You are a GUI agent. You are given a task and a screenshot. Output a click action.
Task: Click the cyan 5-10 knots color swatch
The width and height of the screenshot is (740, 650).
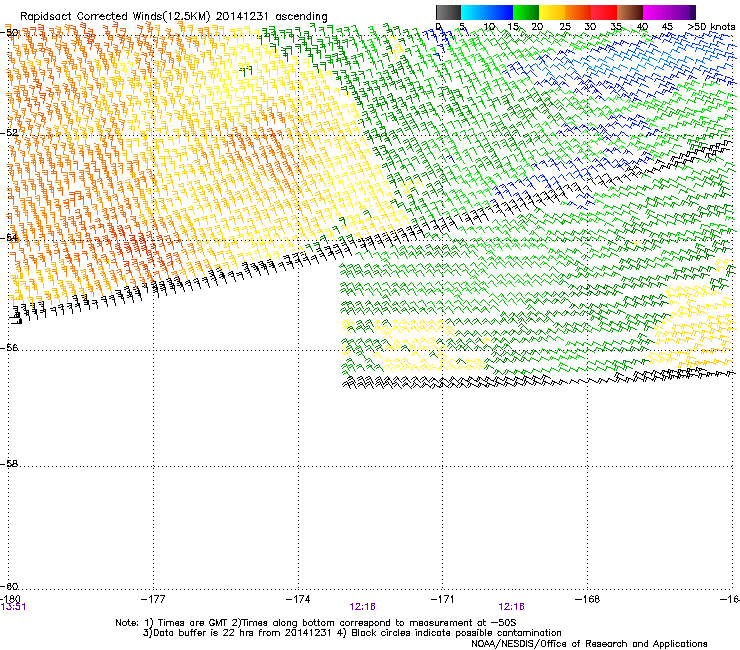(x=474, y=12)
